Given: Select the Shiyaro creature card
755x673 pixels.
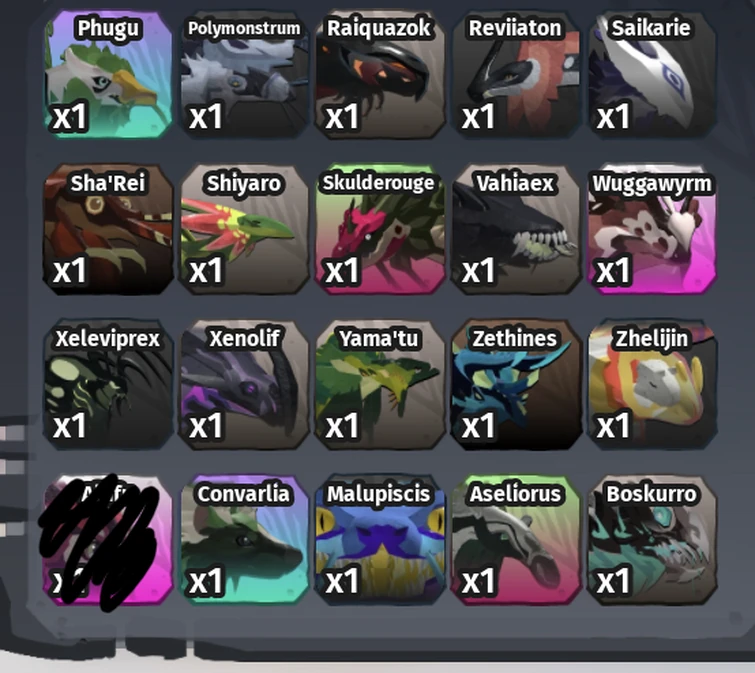Looking at the screenshot, I should (x=244, y=229).
